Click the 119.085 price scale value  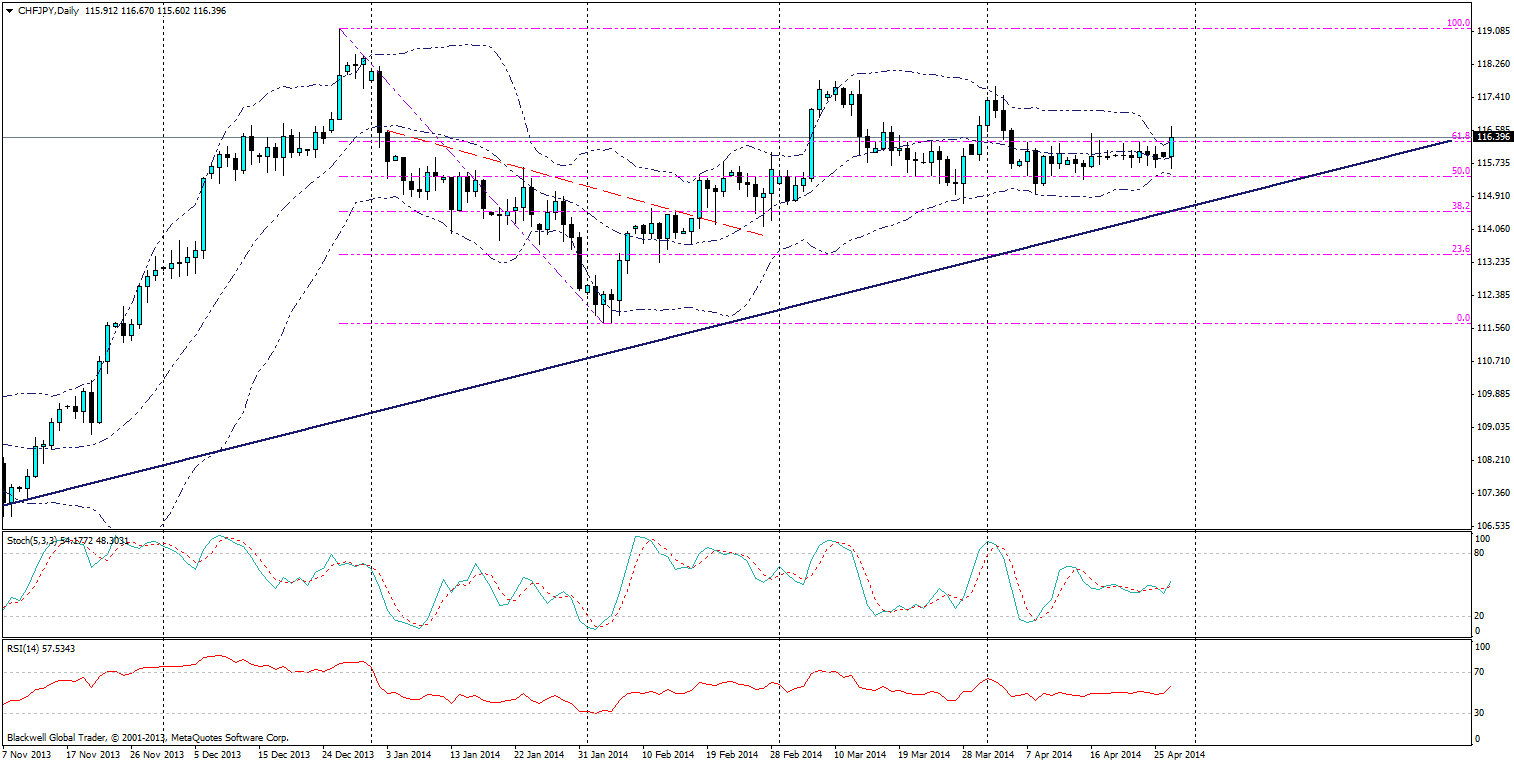coord(1492,31)
